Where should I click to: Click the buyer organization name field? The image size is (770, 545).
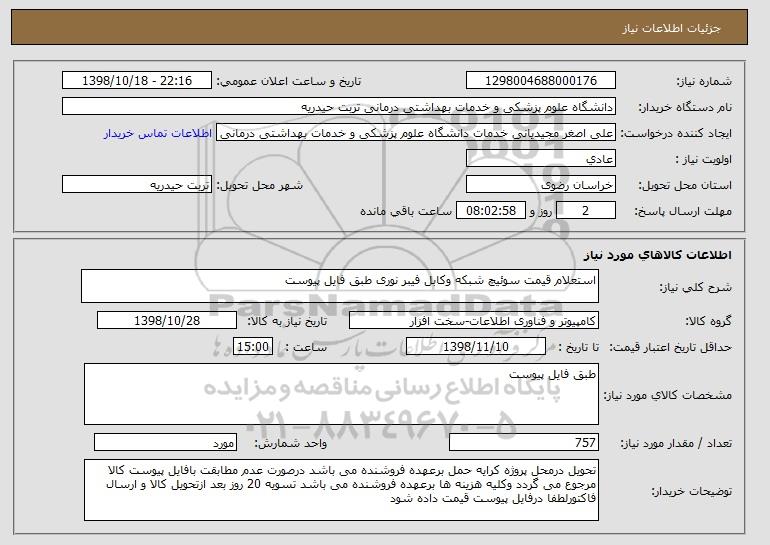point(339,107)
